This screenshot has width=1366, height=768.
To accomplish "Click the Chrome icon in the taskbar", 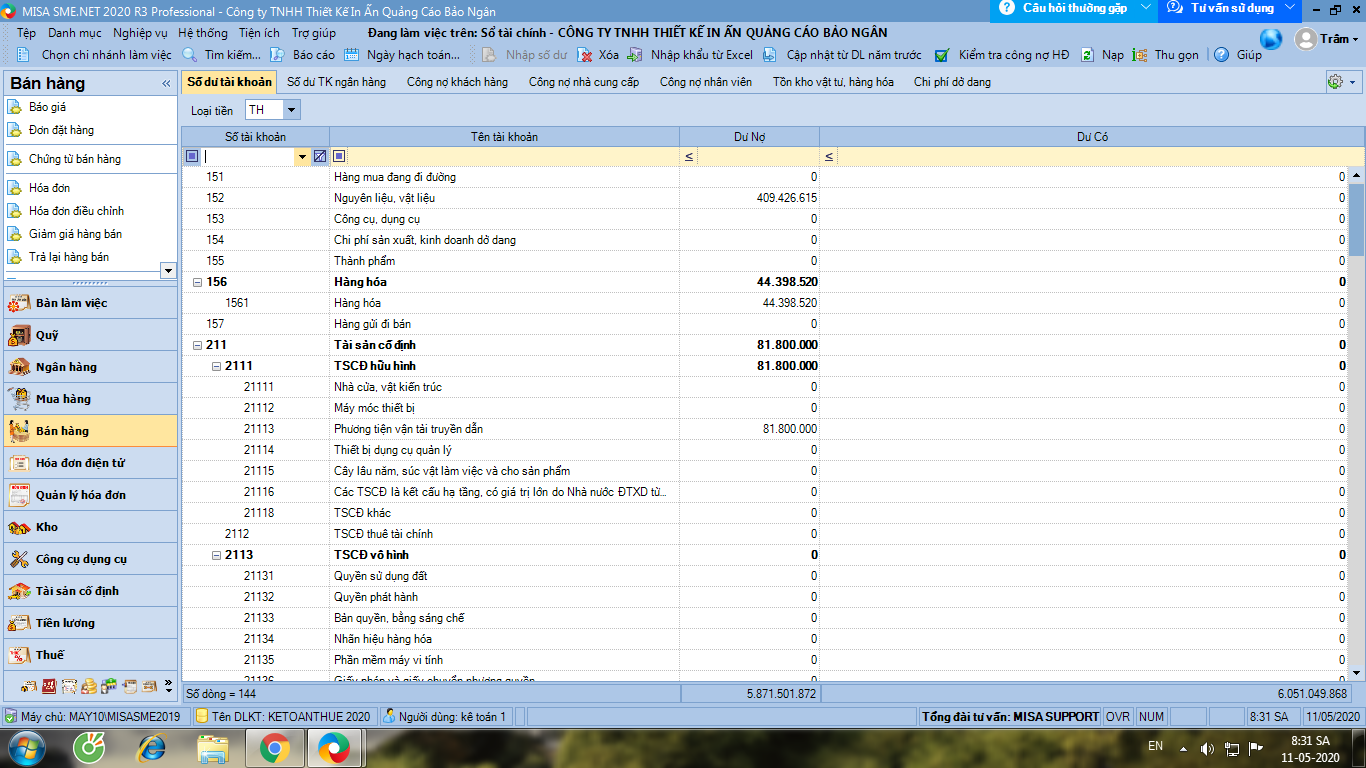I will click(x=275, y=747).
